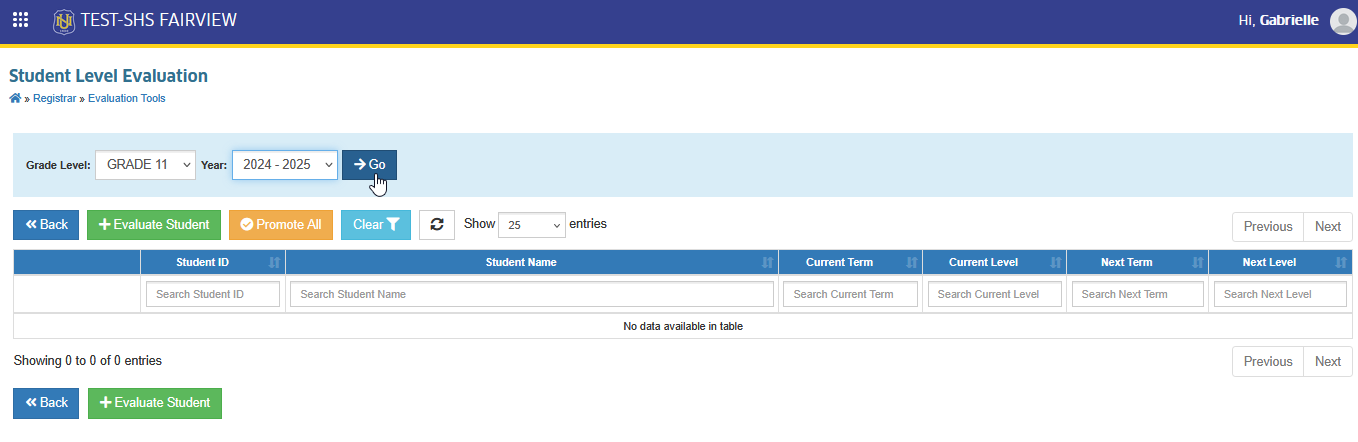Click the top Next pagination button

pos(1328,227)
